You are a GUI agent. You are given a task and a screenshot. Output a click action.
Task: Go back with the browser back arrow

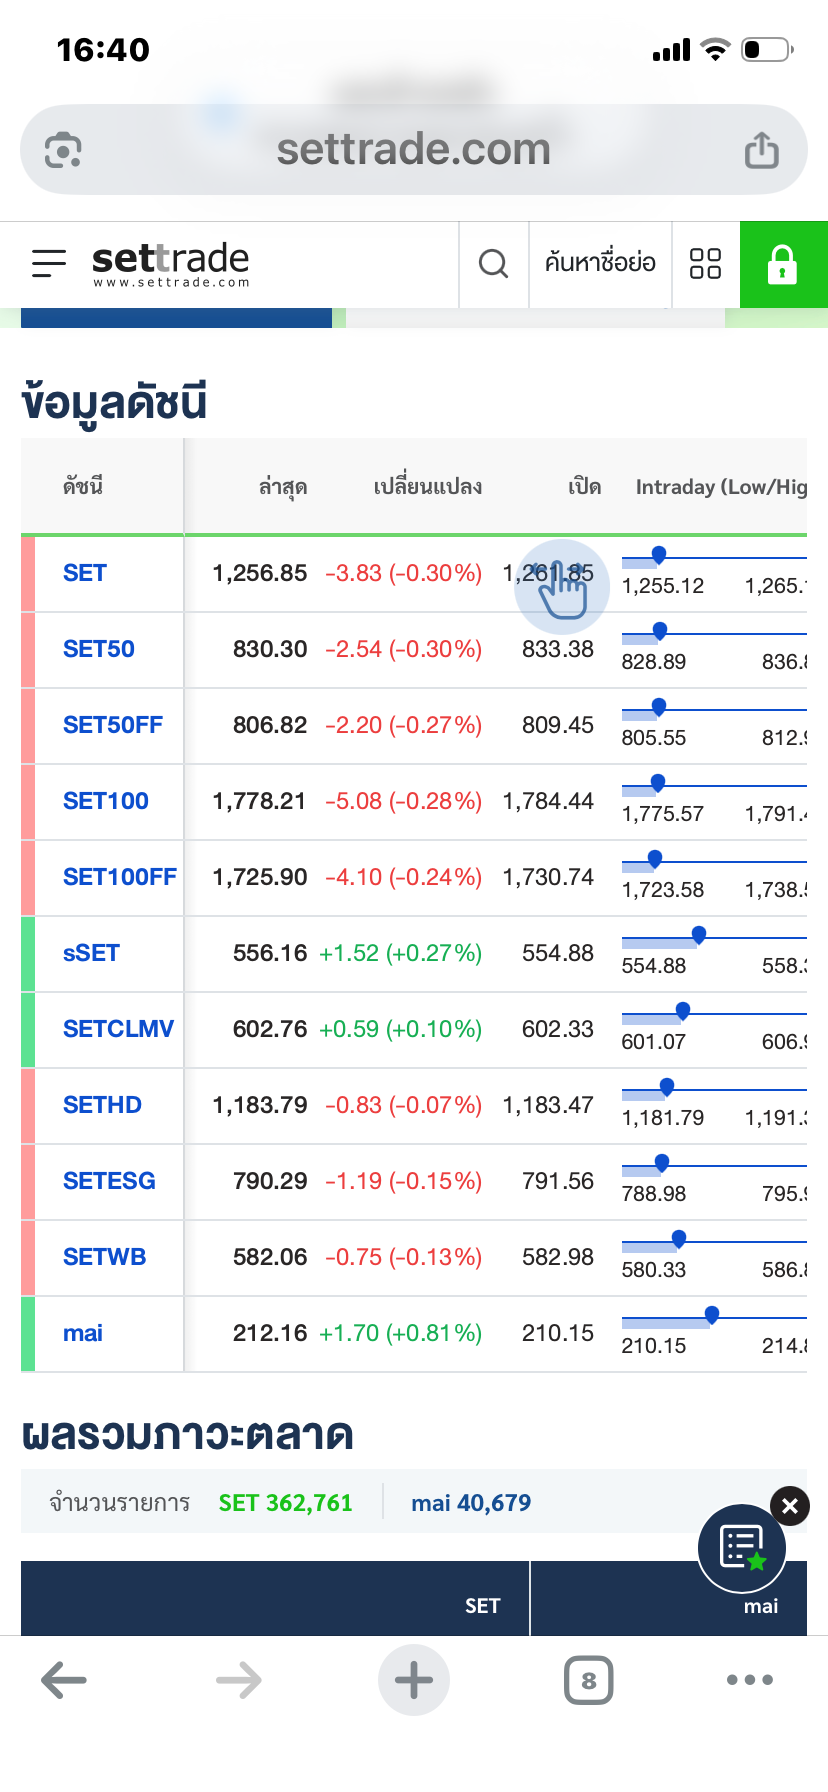(x=64, y=1680)
